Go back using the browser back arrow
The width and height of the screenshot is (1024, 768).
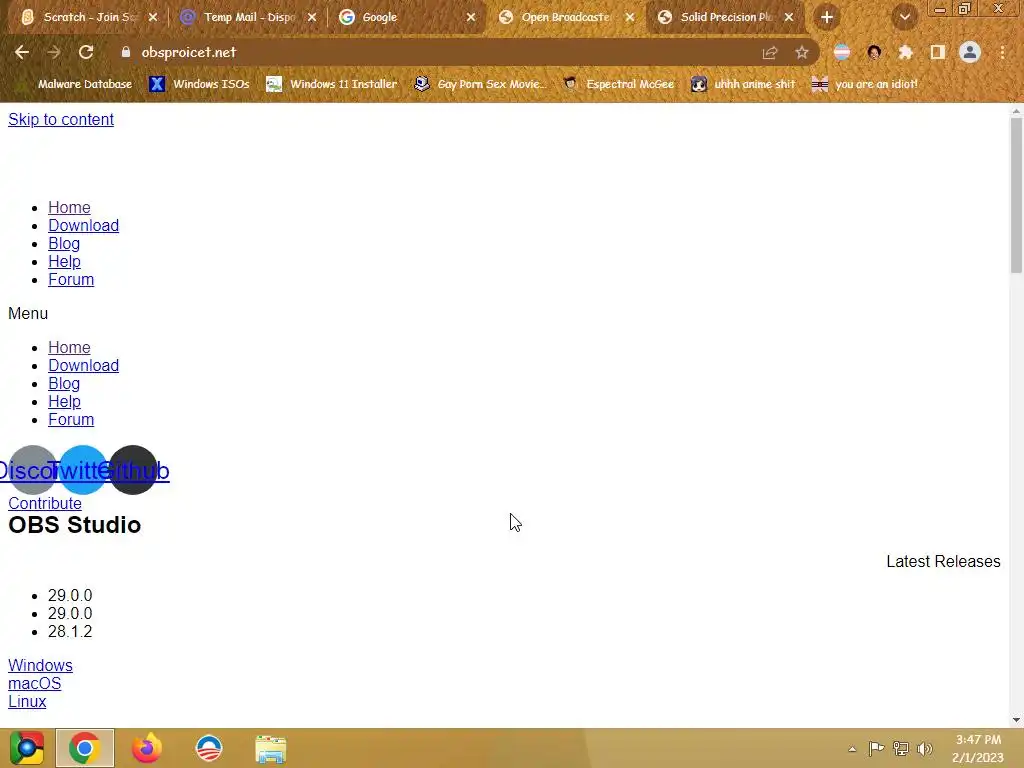[22, 52]
